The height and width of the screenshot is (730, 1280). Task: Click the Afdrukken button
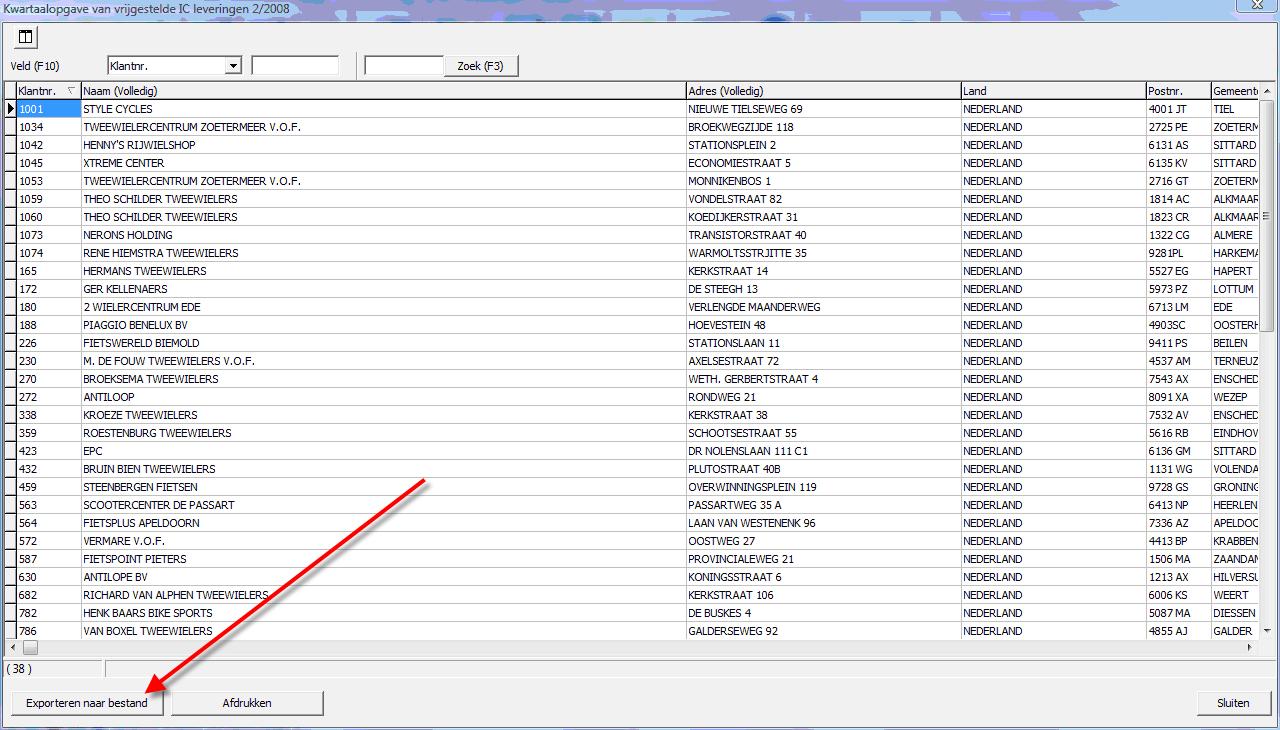[247, 703]
